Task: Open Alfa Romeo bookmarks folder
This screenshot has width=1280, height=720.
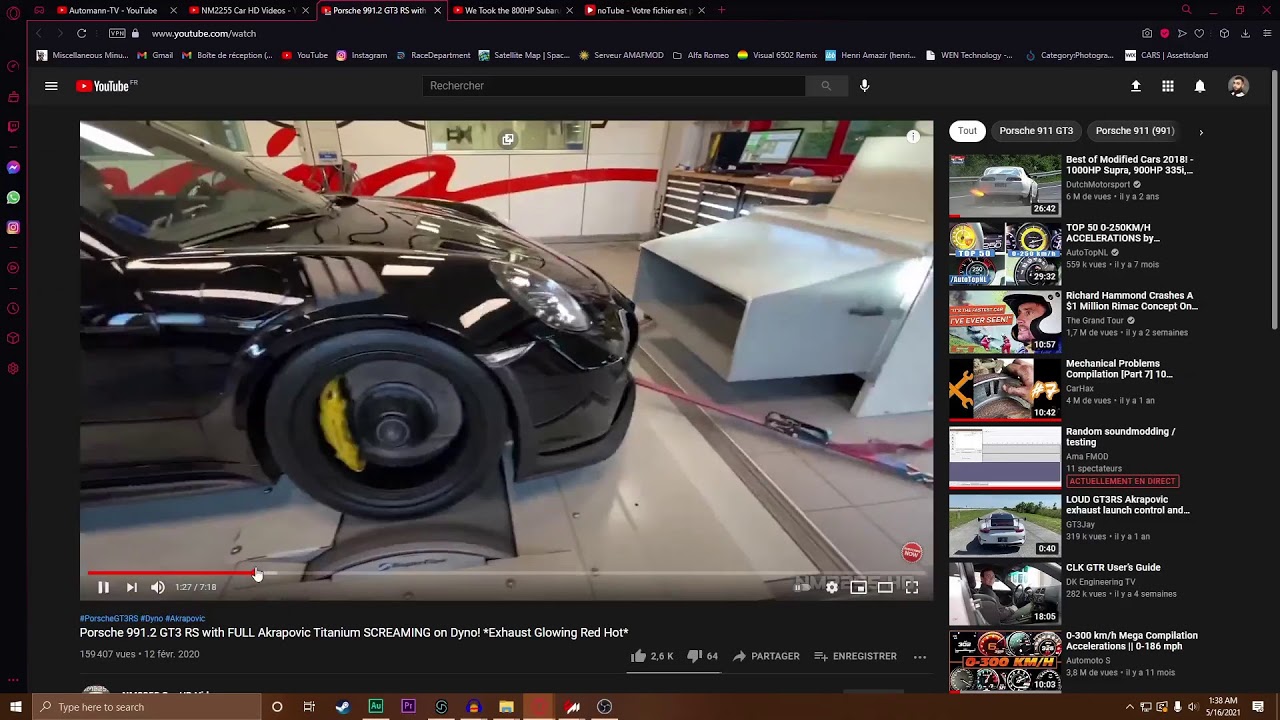Action: (701, 55)
